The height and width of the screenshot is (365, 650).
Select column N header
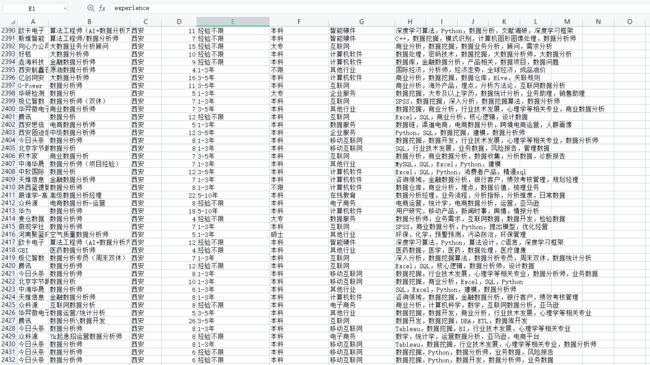click(598, 22)
